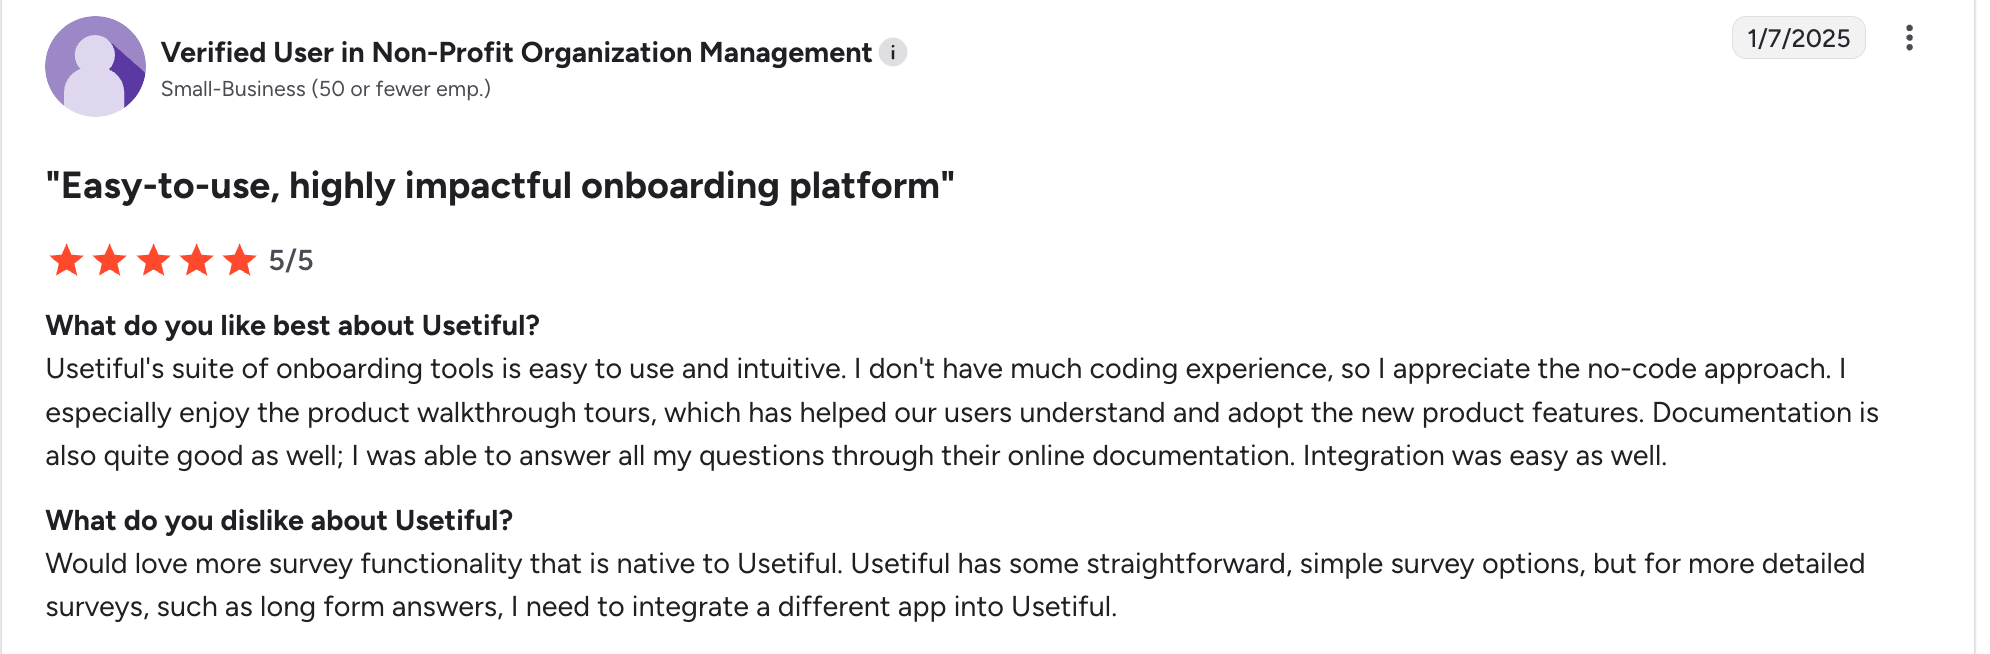Screen dimensions: 1990x654
Task: Click the Small-Business (50 or fewer emp.) label
Action: (326, 89)
